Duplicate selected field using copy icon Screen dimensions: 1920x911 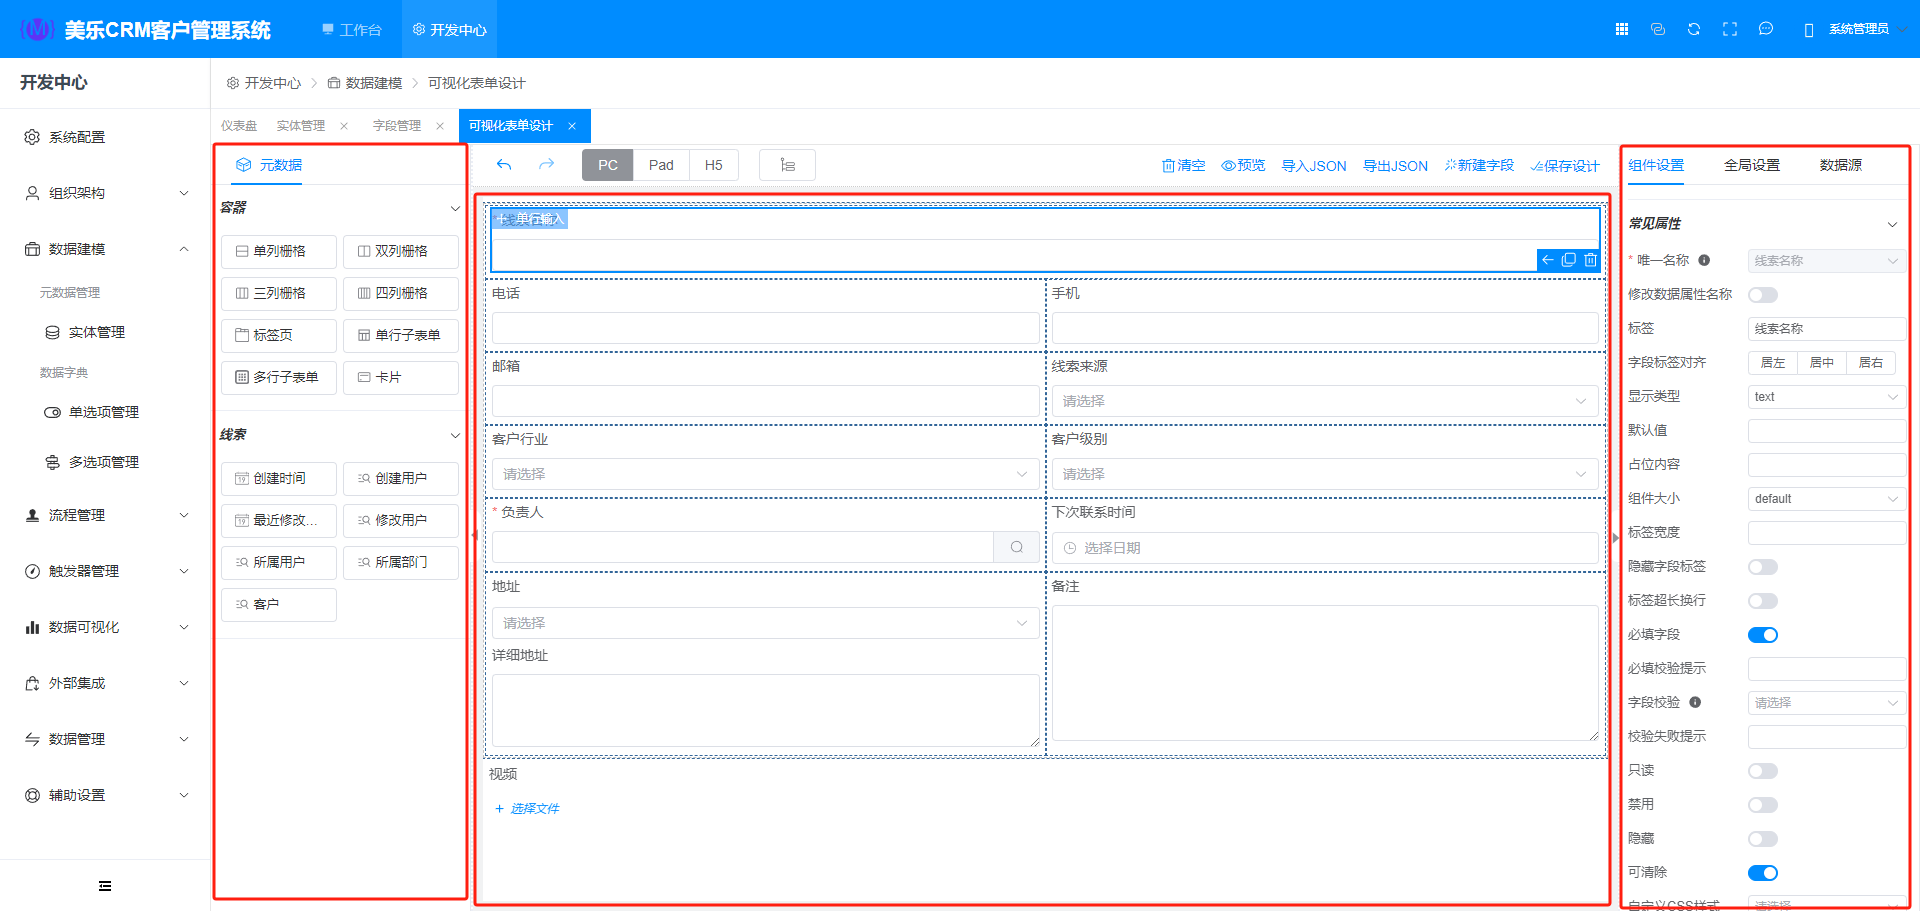coord(1569,260)
